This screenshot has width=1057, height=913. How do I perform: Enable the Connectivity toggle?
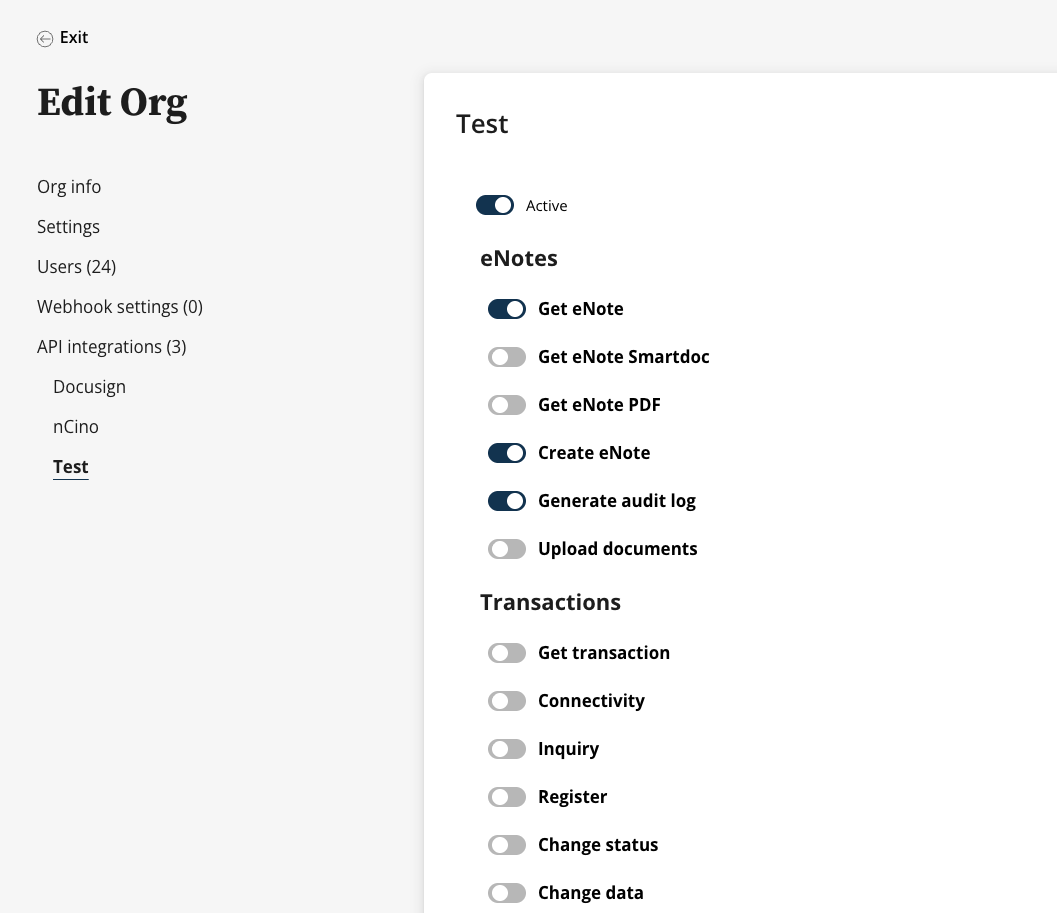(x=507, y=701)
